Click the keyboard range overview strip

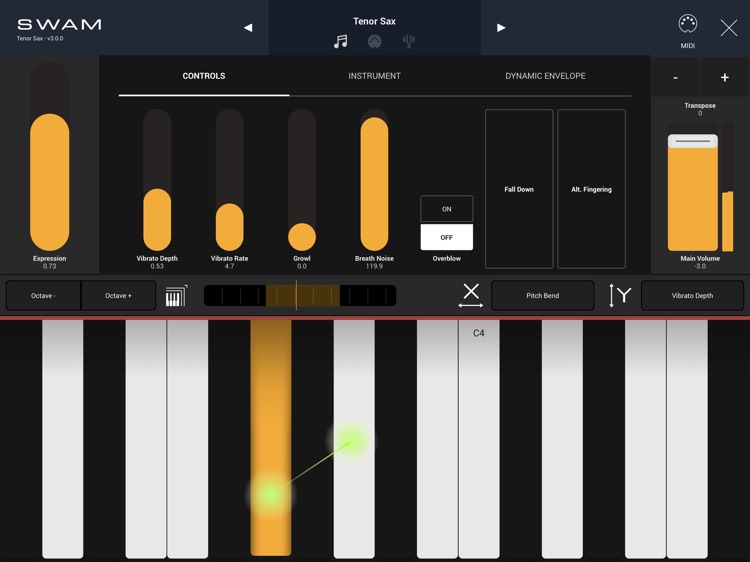click(300, 296)
